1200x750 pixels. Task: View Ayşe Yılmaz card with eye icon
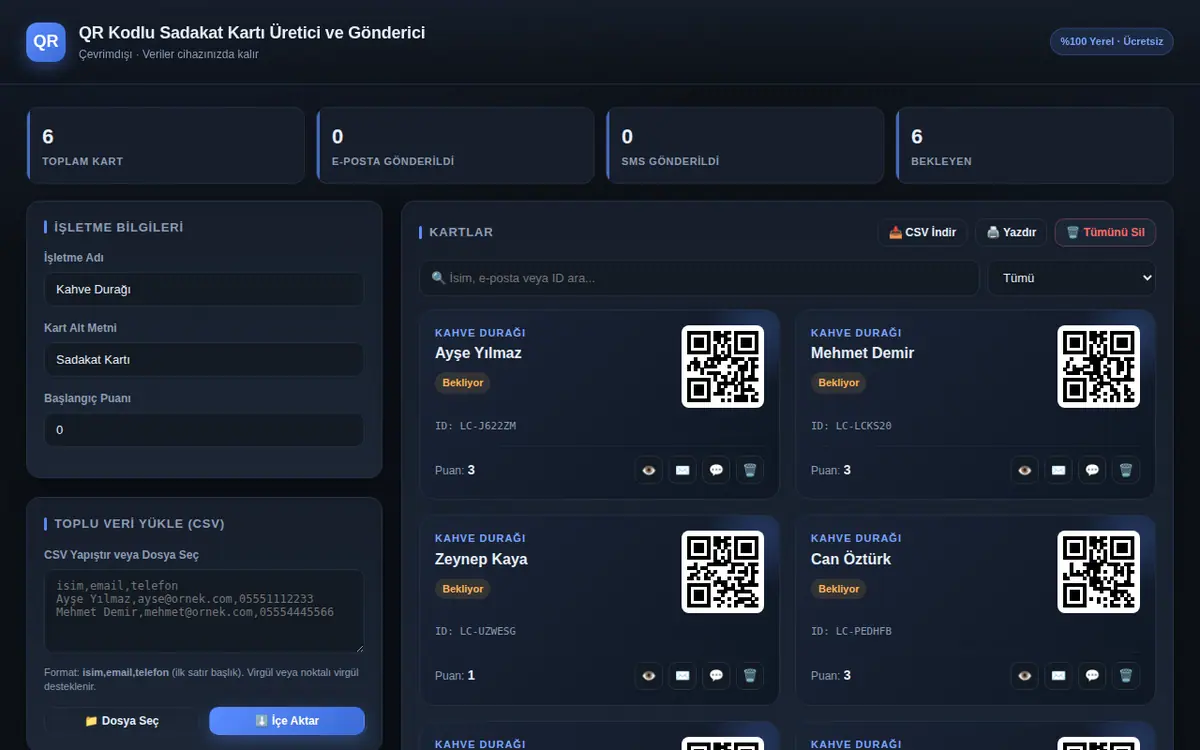pos(649,470)
